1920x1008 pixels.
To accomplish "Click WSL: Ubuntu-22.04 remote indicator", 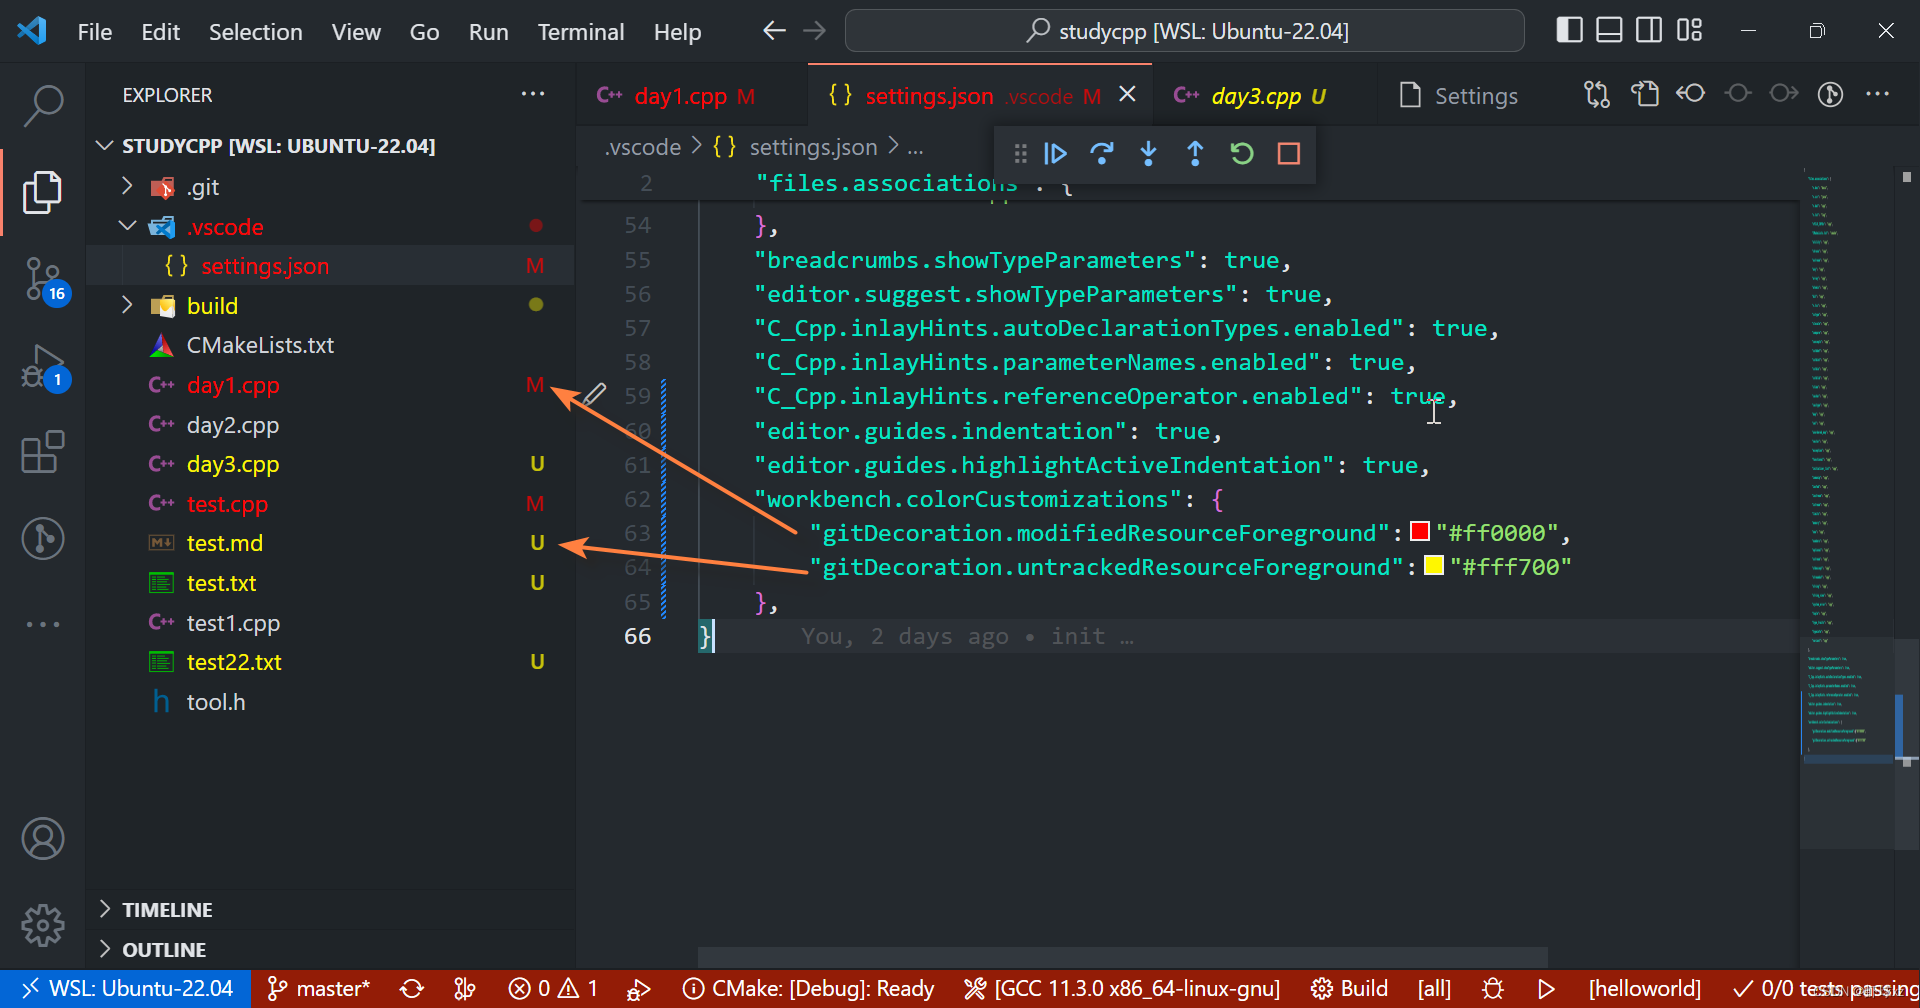I will click(126, 989).
